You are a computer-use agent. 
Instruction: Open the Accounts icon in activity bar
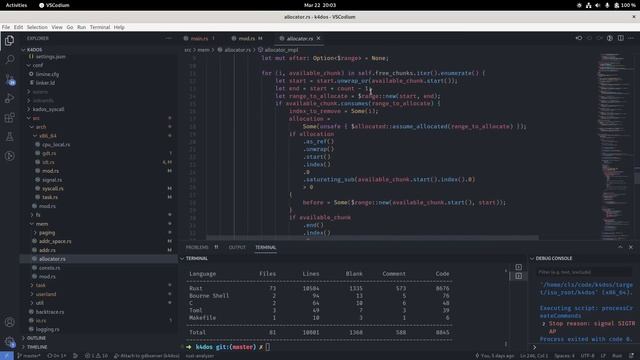coord(9,322)
